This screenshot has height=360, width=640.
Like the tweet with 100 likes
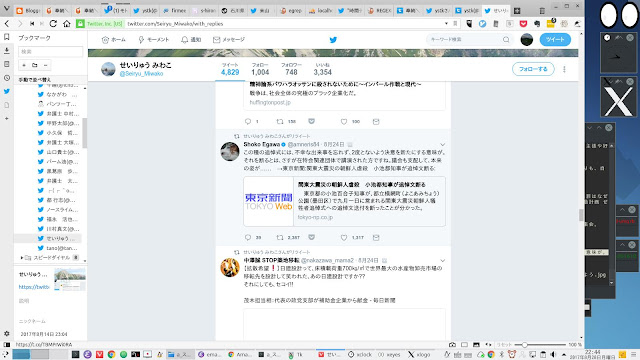coord(344,121)
